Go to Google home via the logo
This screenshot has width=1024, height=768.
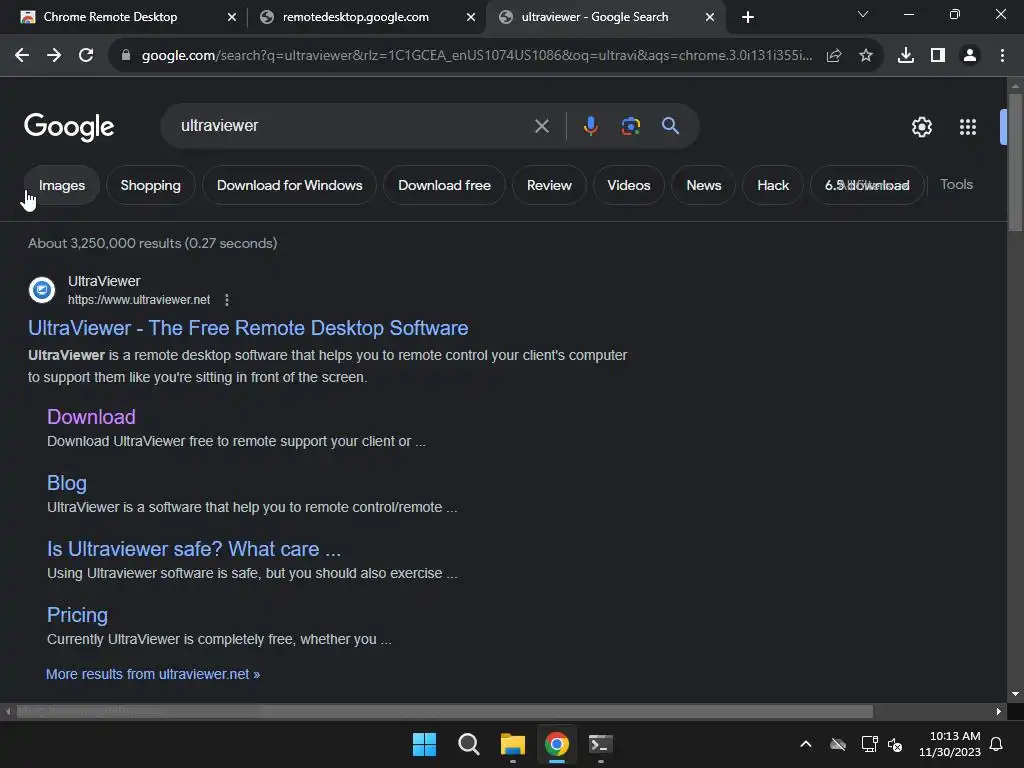click(x=69, y=127)
